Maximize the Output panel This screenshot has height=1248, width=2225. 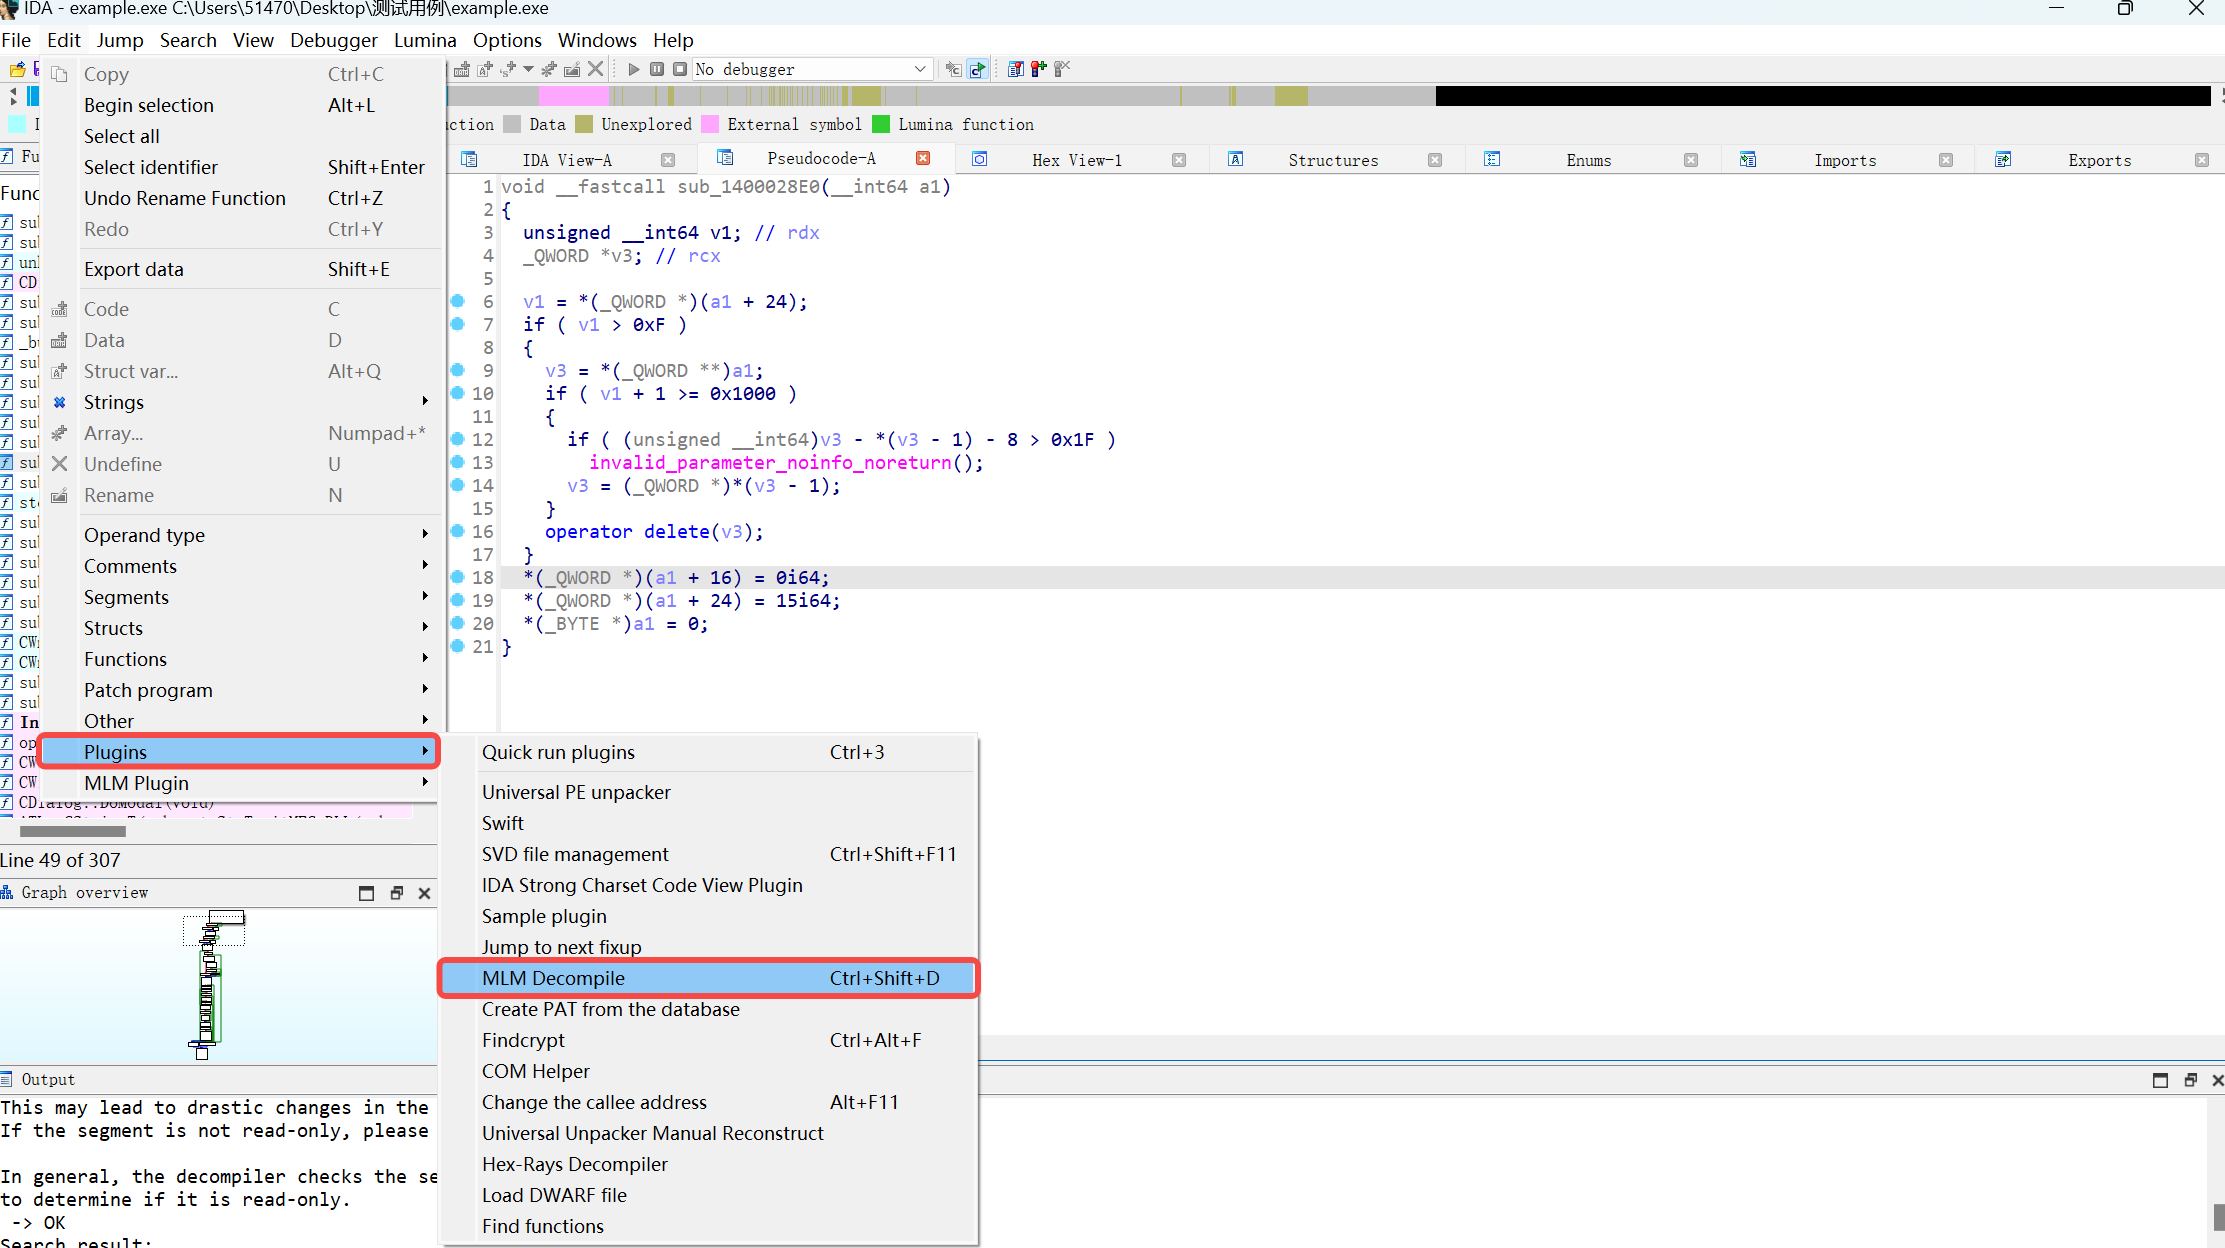tap(2160, 1080)
